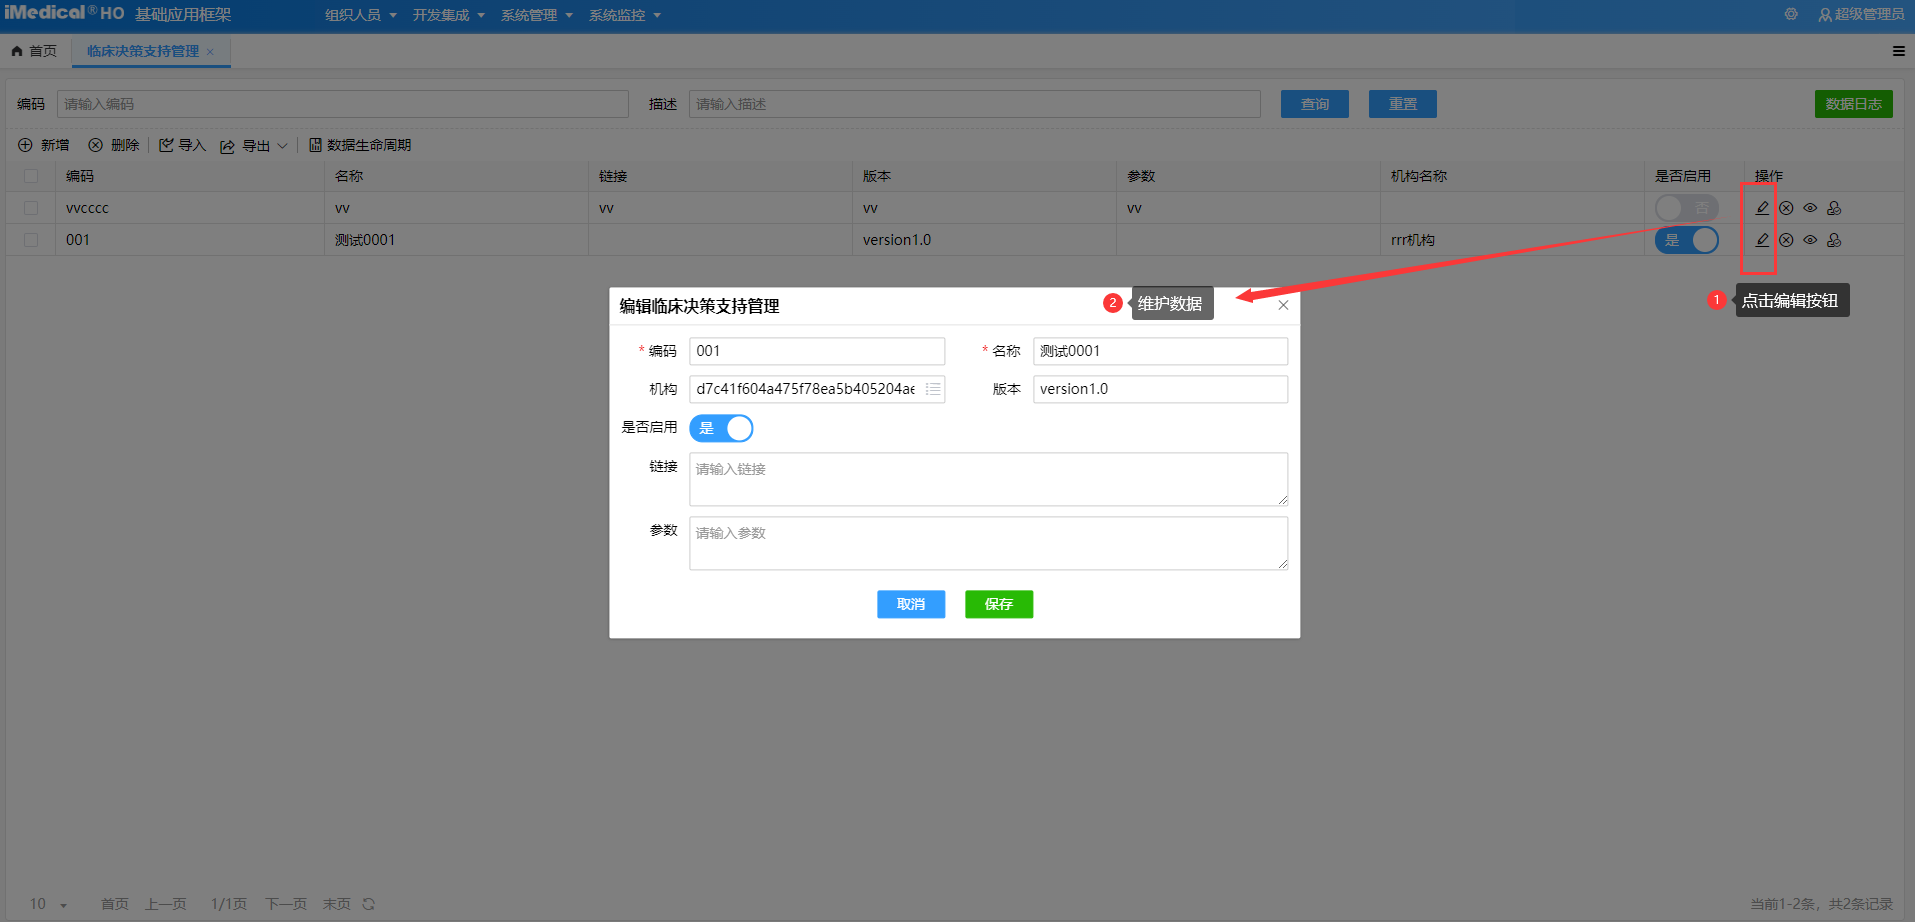Open the 数据日志 data log button

[1853, 104]
